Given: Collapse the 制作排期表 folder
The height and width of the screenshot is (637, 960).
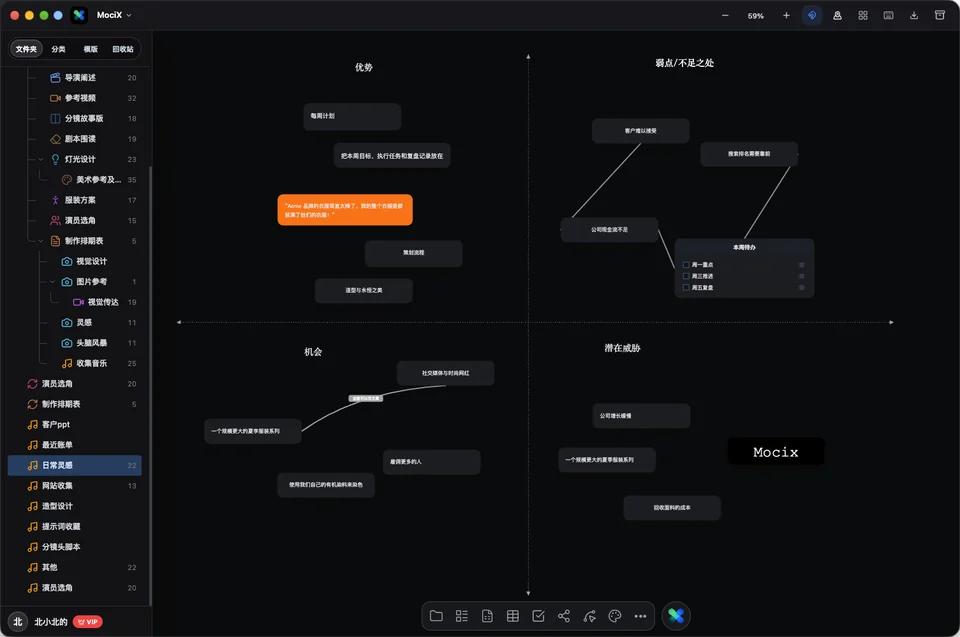Looking at the screenshot, I should click(x=41, y=241).
